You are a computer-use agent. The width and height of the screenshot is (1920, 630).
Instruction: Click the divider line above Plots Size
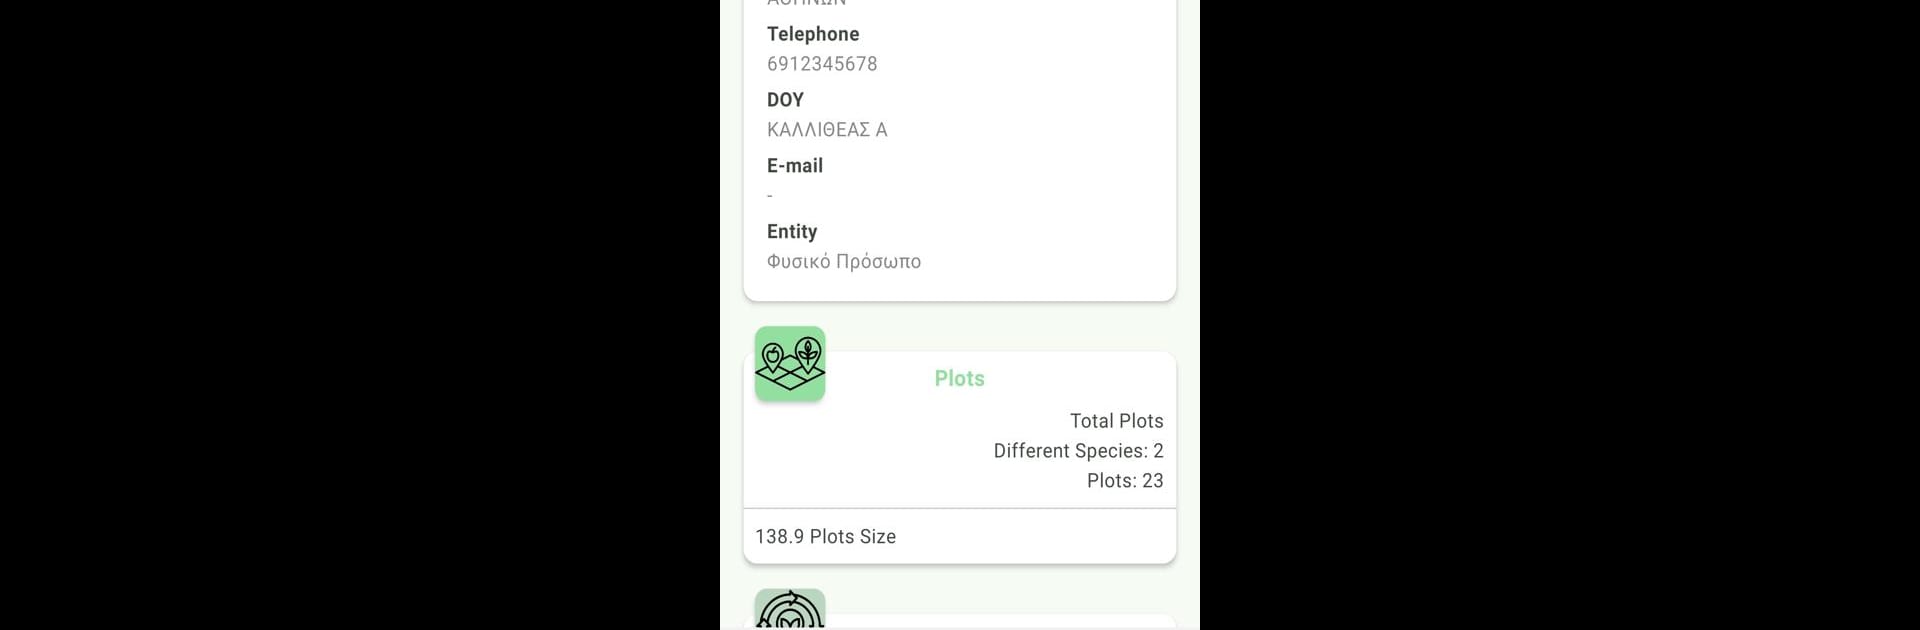pyautogui.click(x=960, y=508)
